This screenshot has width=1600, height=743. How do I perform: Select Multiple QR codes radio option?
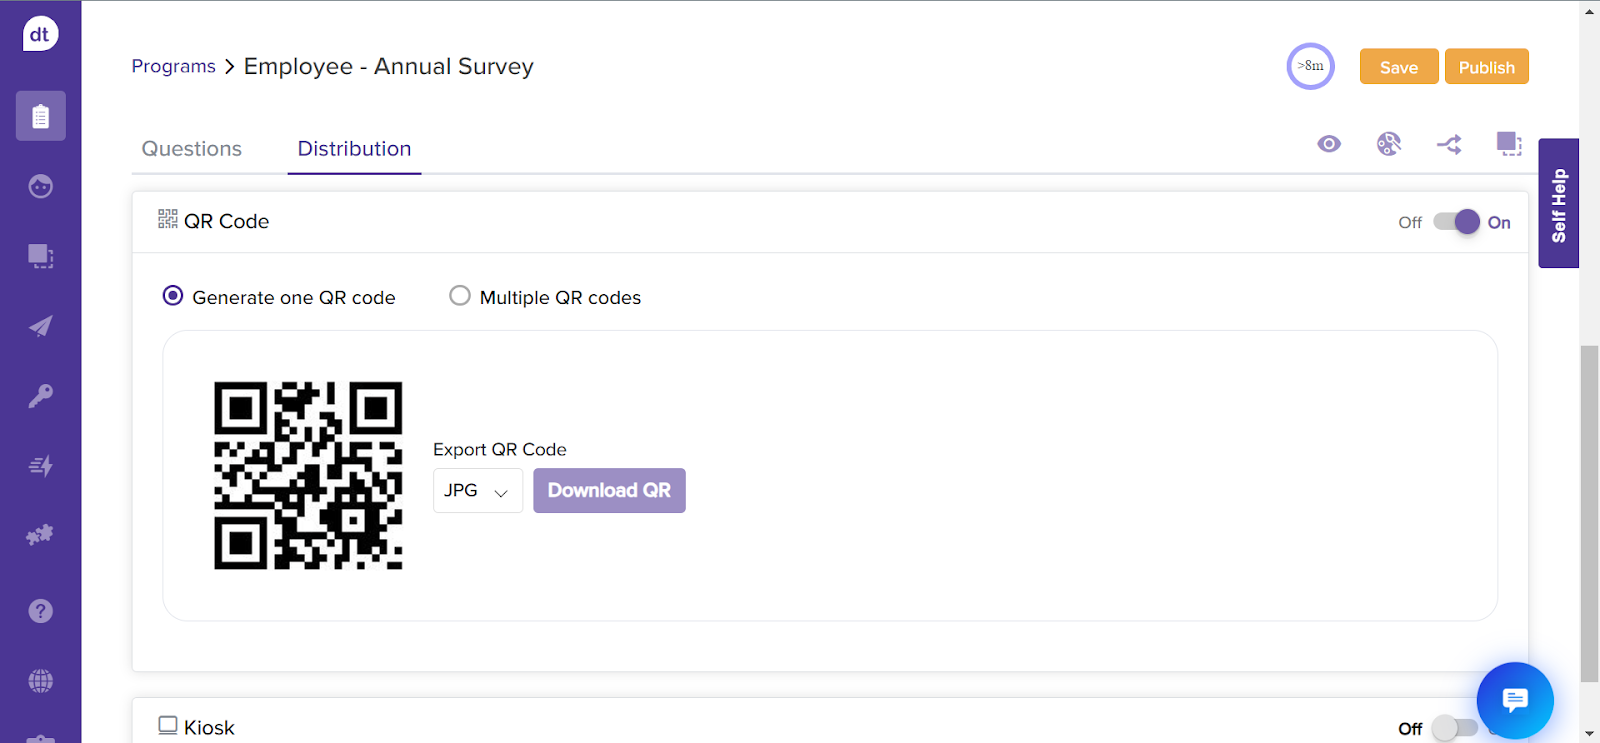(460, 296)
